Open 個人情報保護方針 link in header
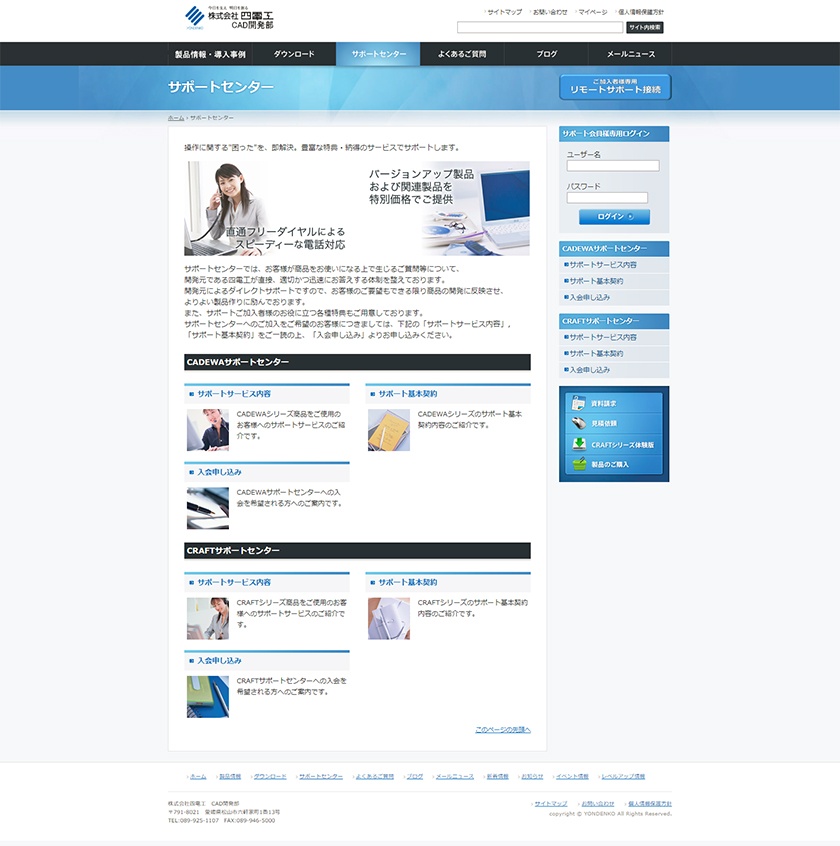The image size is (840, 846). (x=640, y=12)
